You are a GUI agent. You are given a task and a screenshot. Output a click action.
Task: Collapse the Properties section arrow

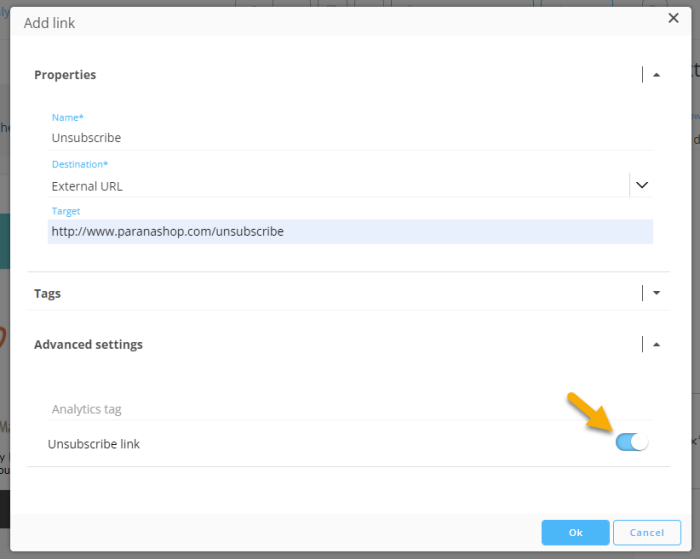coord(656,75)
